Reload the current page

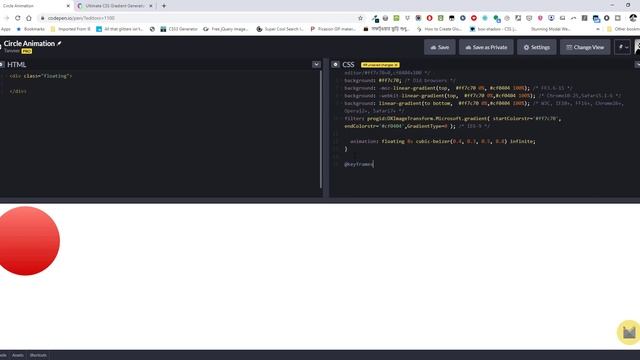click(18, 18)
